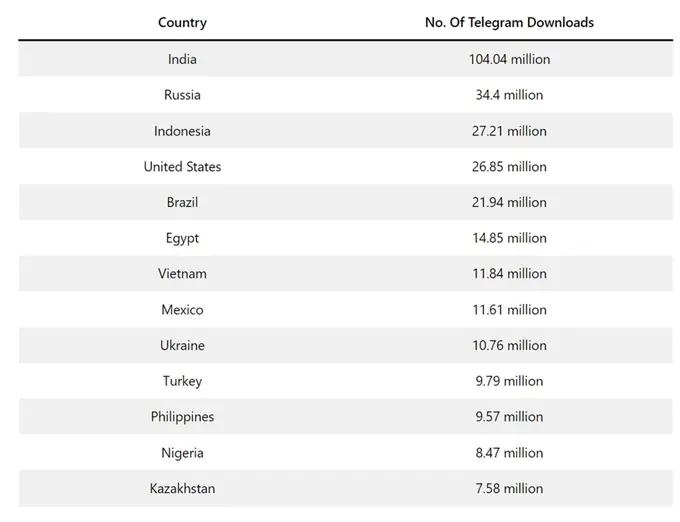Select the Vietnam row label
The height and width of the screenshot is (522, 680).
182,274
